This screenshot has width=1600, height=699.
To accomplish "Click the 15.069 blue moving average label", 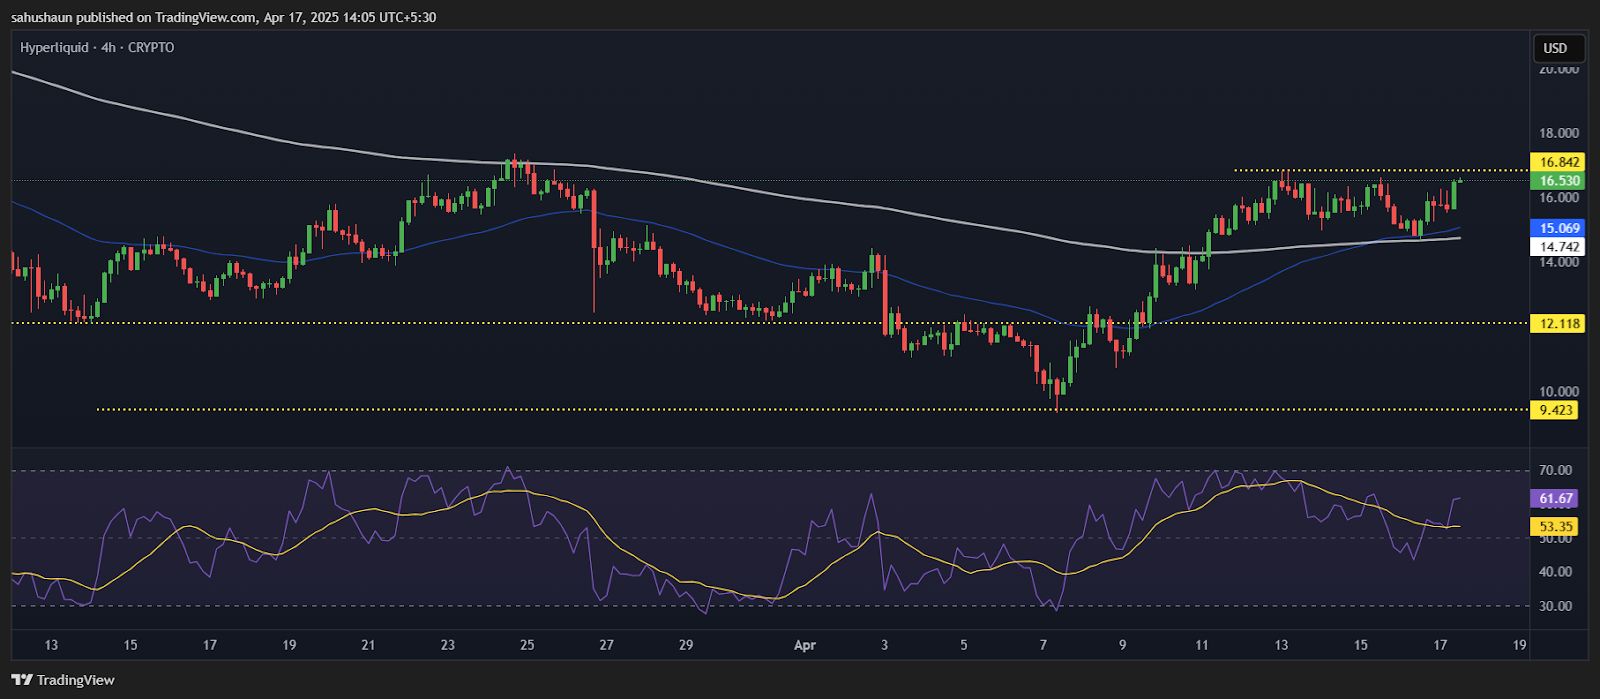I will 1557,228.
